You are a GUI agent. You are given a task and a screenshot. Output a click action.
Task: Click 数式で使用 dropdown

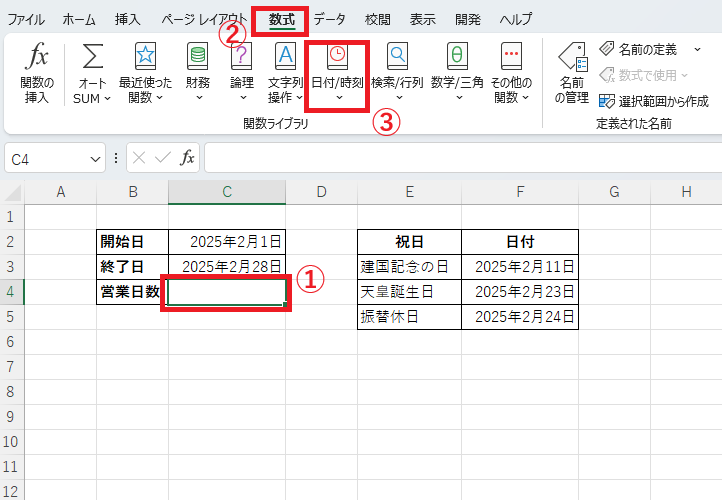[x=643, y=75]
